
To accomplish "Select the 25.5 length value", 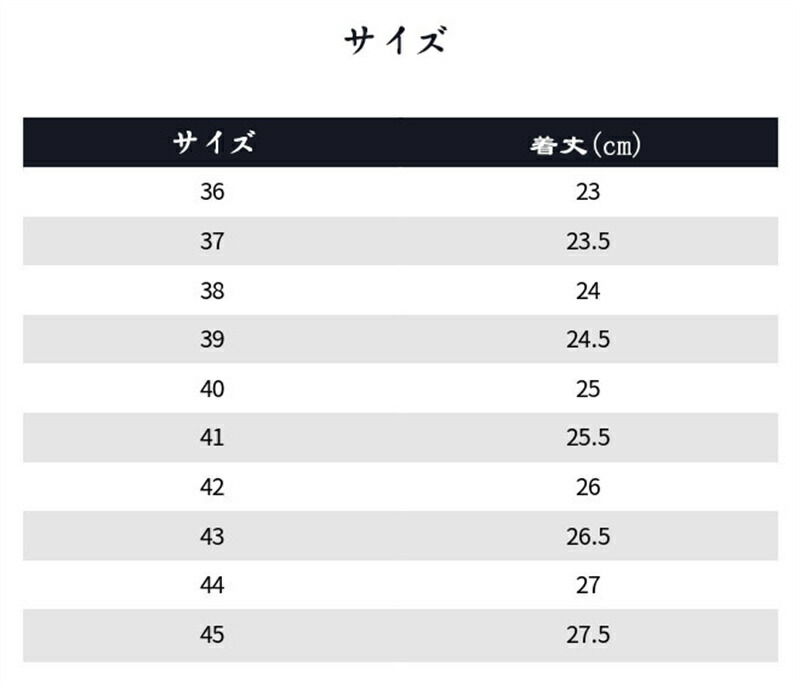I will click(x=588, y=438).
